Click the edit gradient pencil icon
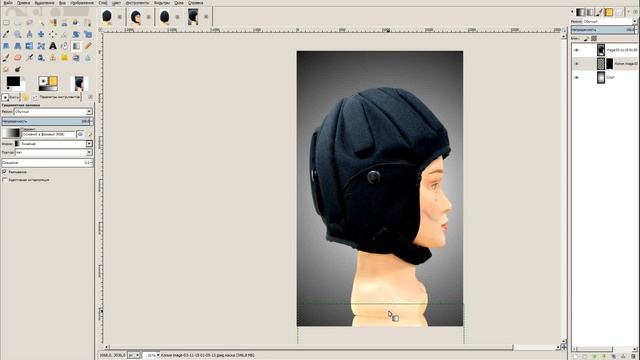640x360 pixels. click(x=89, y=134)
